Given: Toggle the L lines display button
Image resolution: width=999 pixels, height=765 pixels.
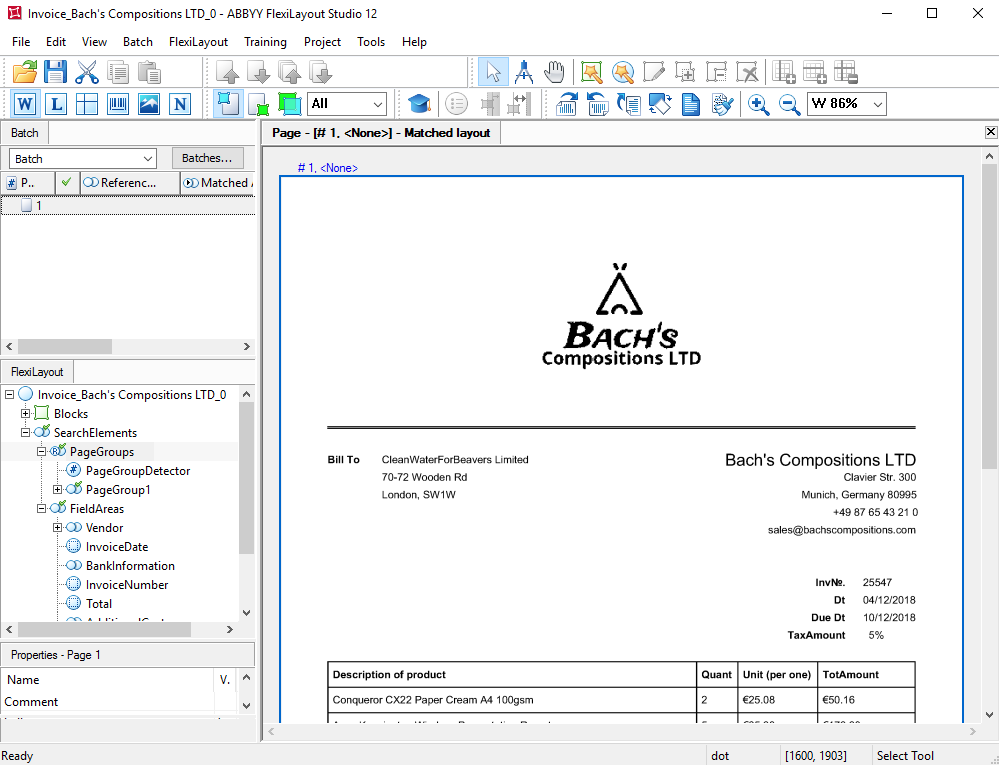Looking at the screenshot, I should (56, 104).
